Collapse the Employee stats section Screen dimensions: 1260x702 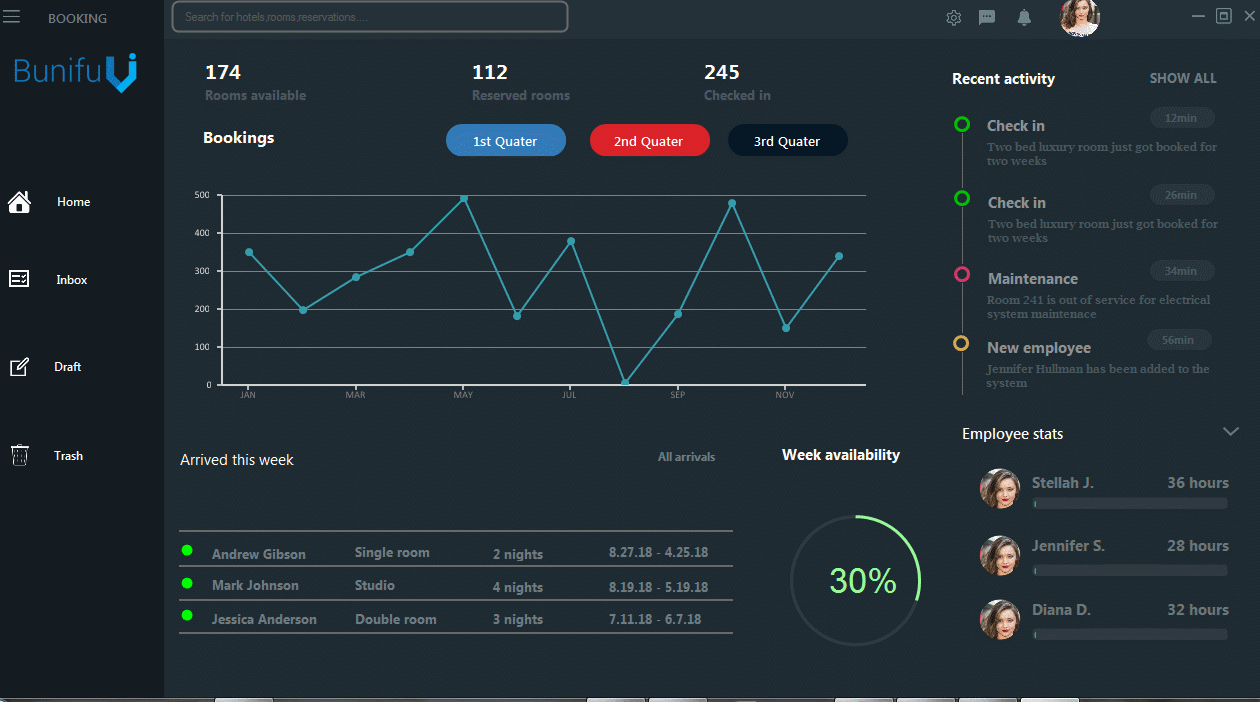[x=1231, y=431]
